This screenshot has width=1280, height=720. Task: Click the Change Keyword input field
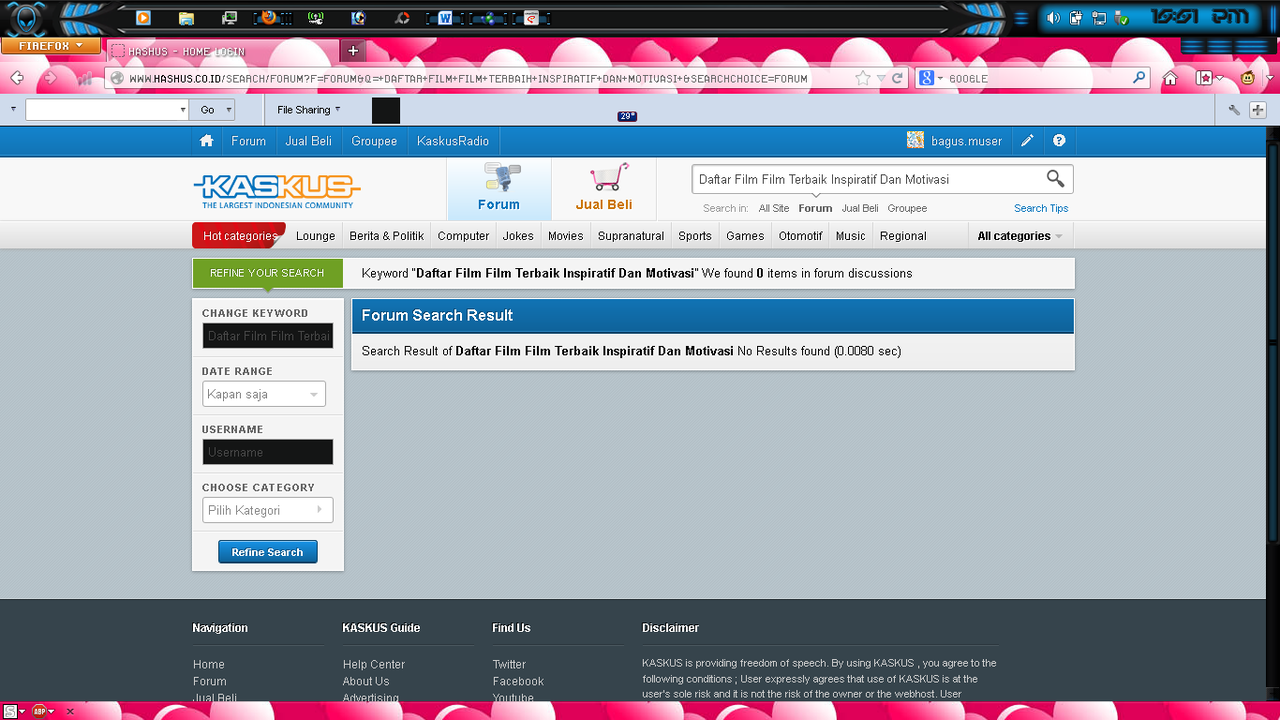(x=268, y=336)
